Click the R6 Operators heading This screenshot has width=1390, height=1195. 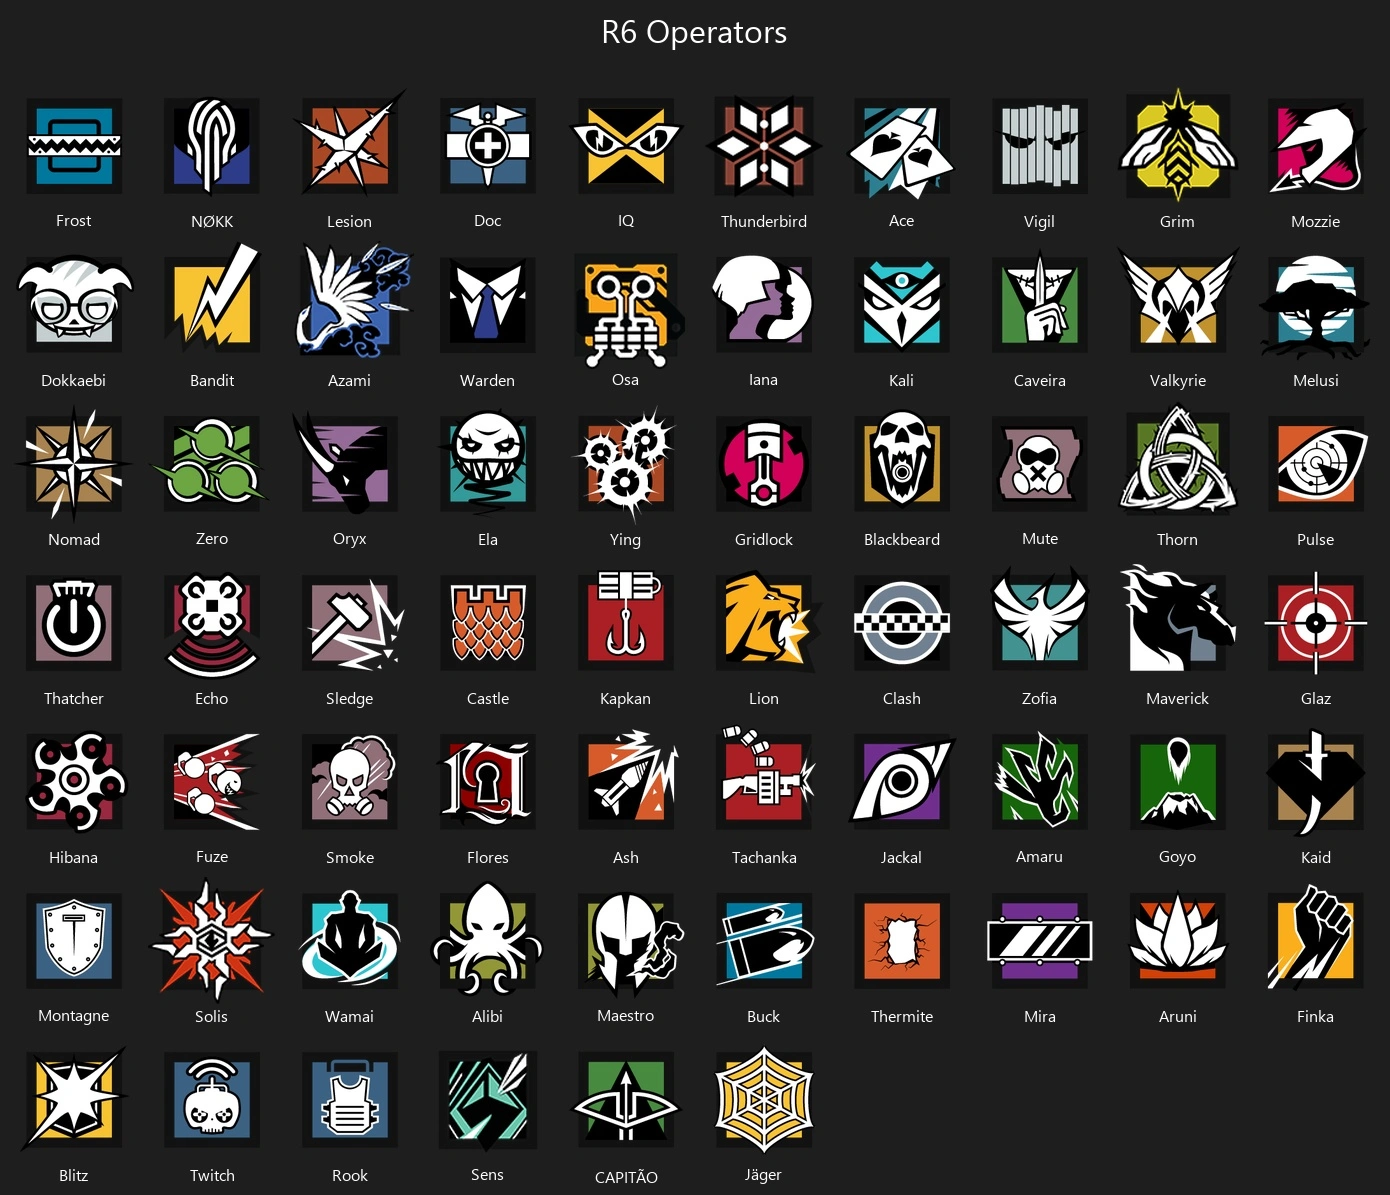point(694,32)
